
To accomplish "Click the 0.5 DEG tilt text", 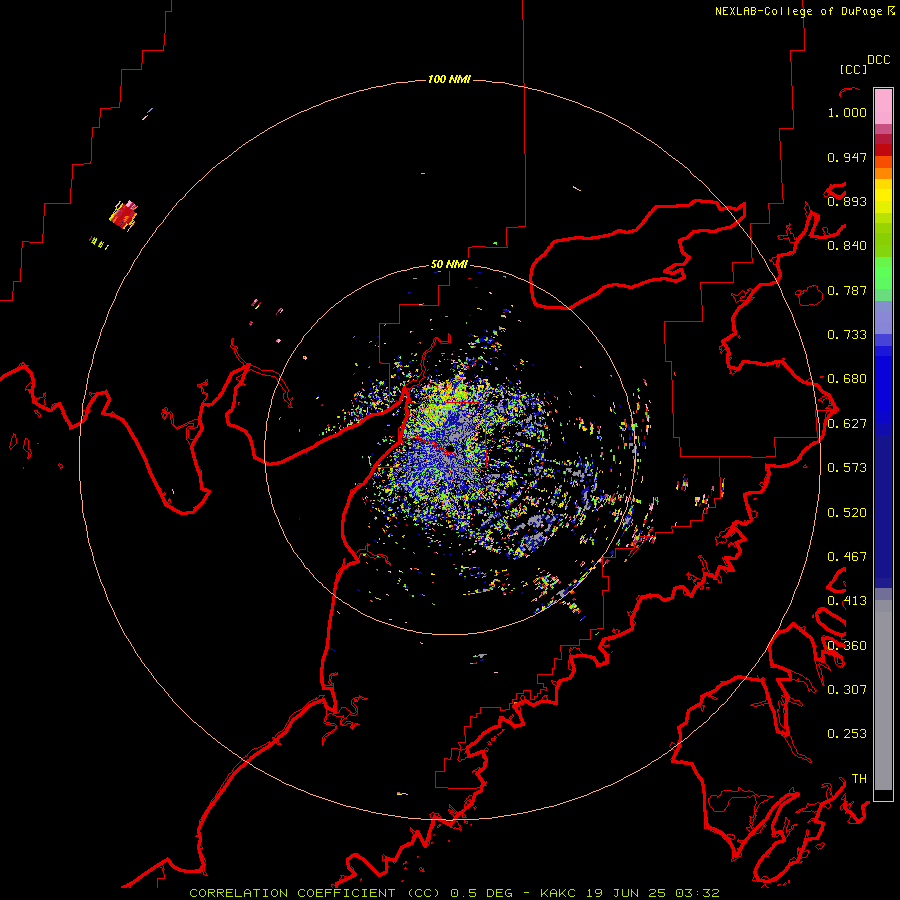I will click(x=482, y=893).
